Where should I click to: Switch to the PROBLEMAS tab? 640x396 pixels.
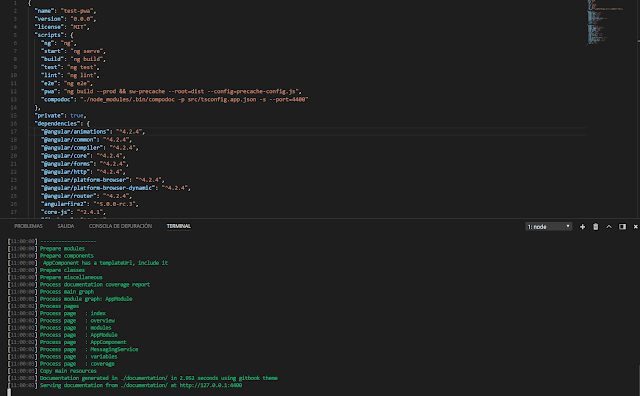[28, 226]
